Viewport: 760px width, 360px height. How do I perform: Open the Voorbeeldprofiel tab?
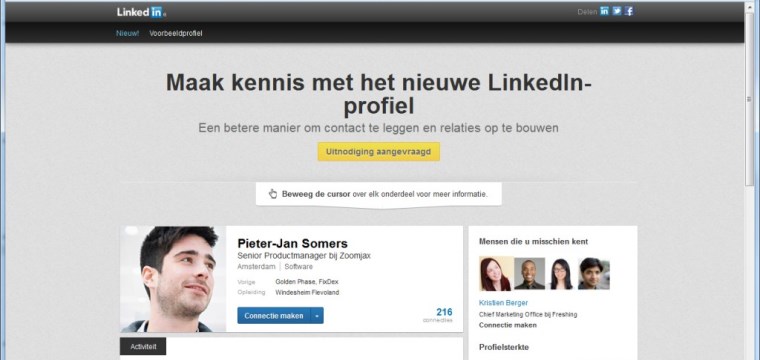point(175,33)
